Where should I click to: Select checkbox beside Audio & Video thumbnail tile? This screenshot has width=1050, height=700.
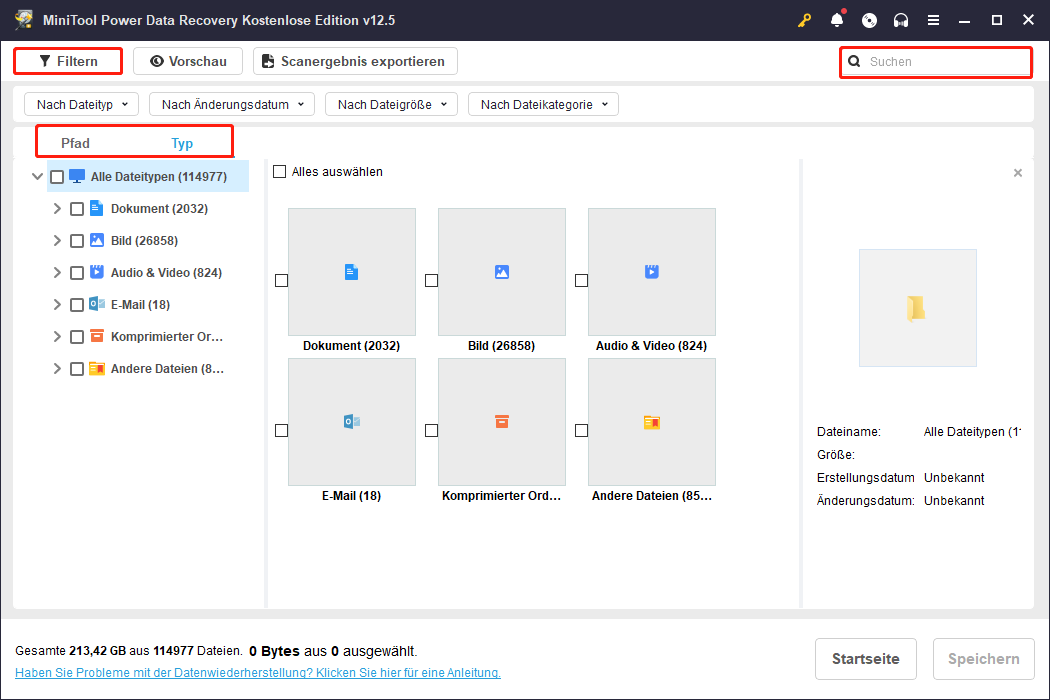click(581, 281)
